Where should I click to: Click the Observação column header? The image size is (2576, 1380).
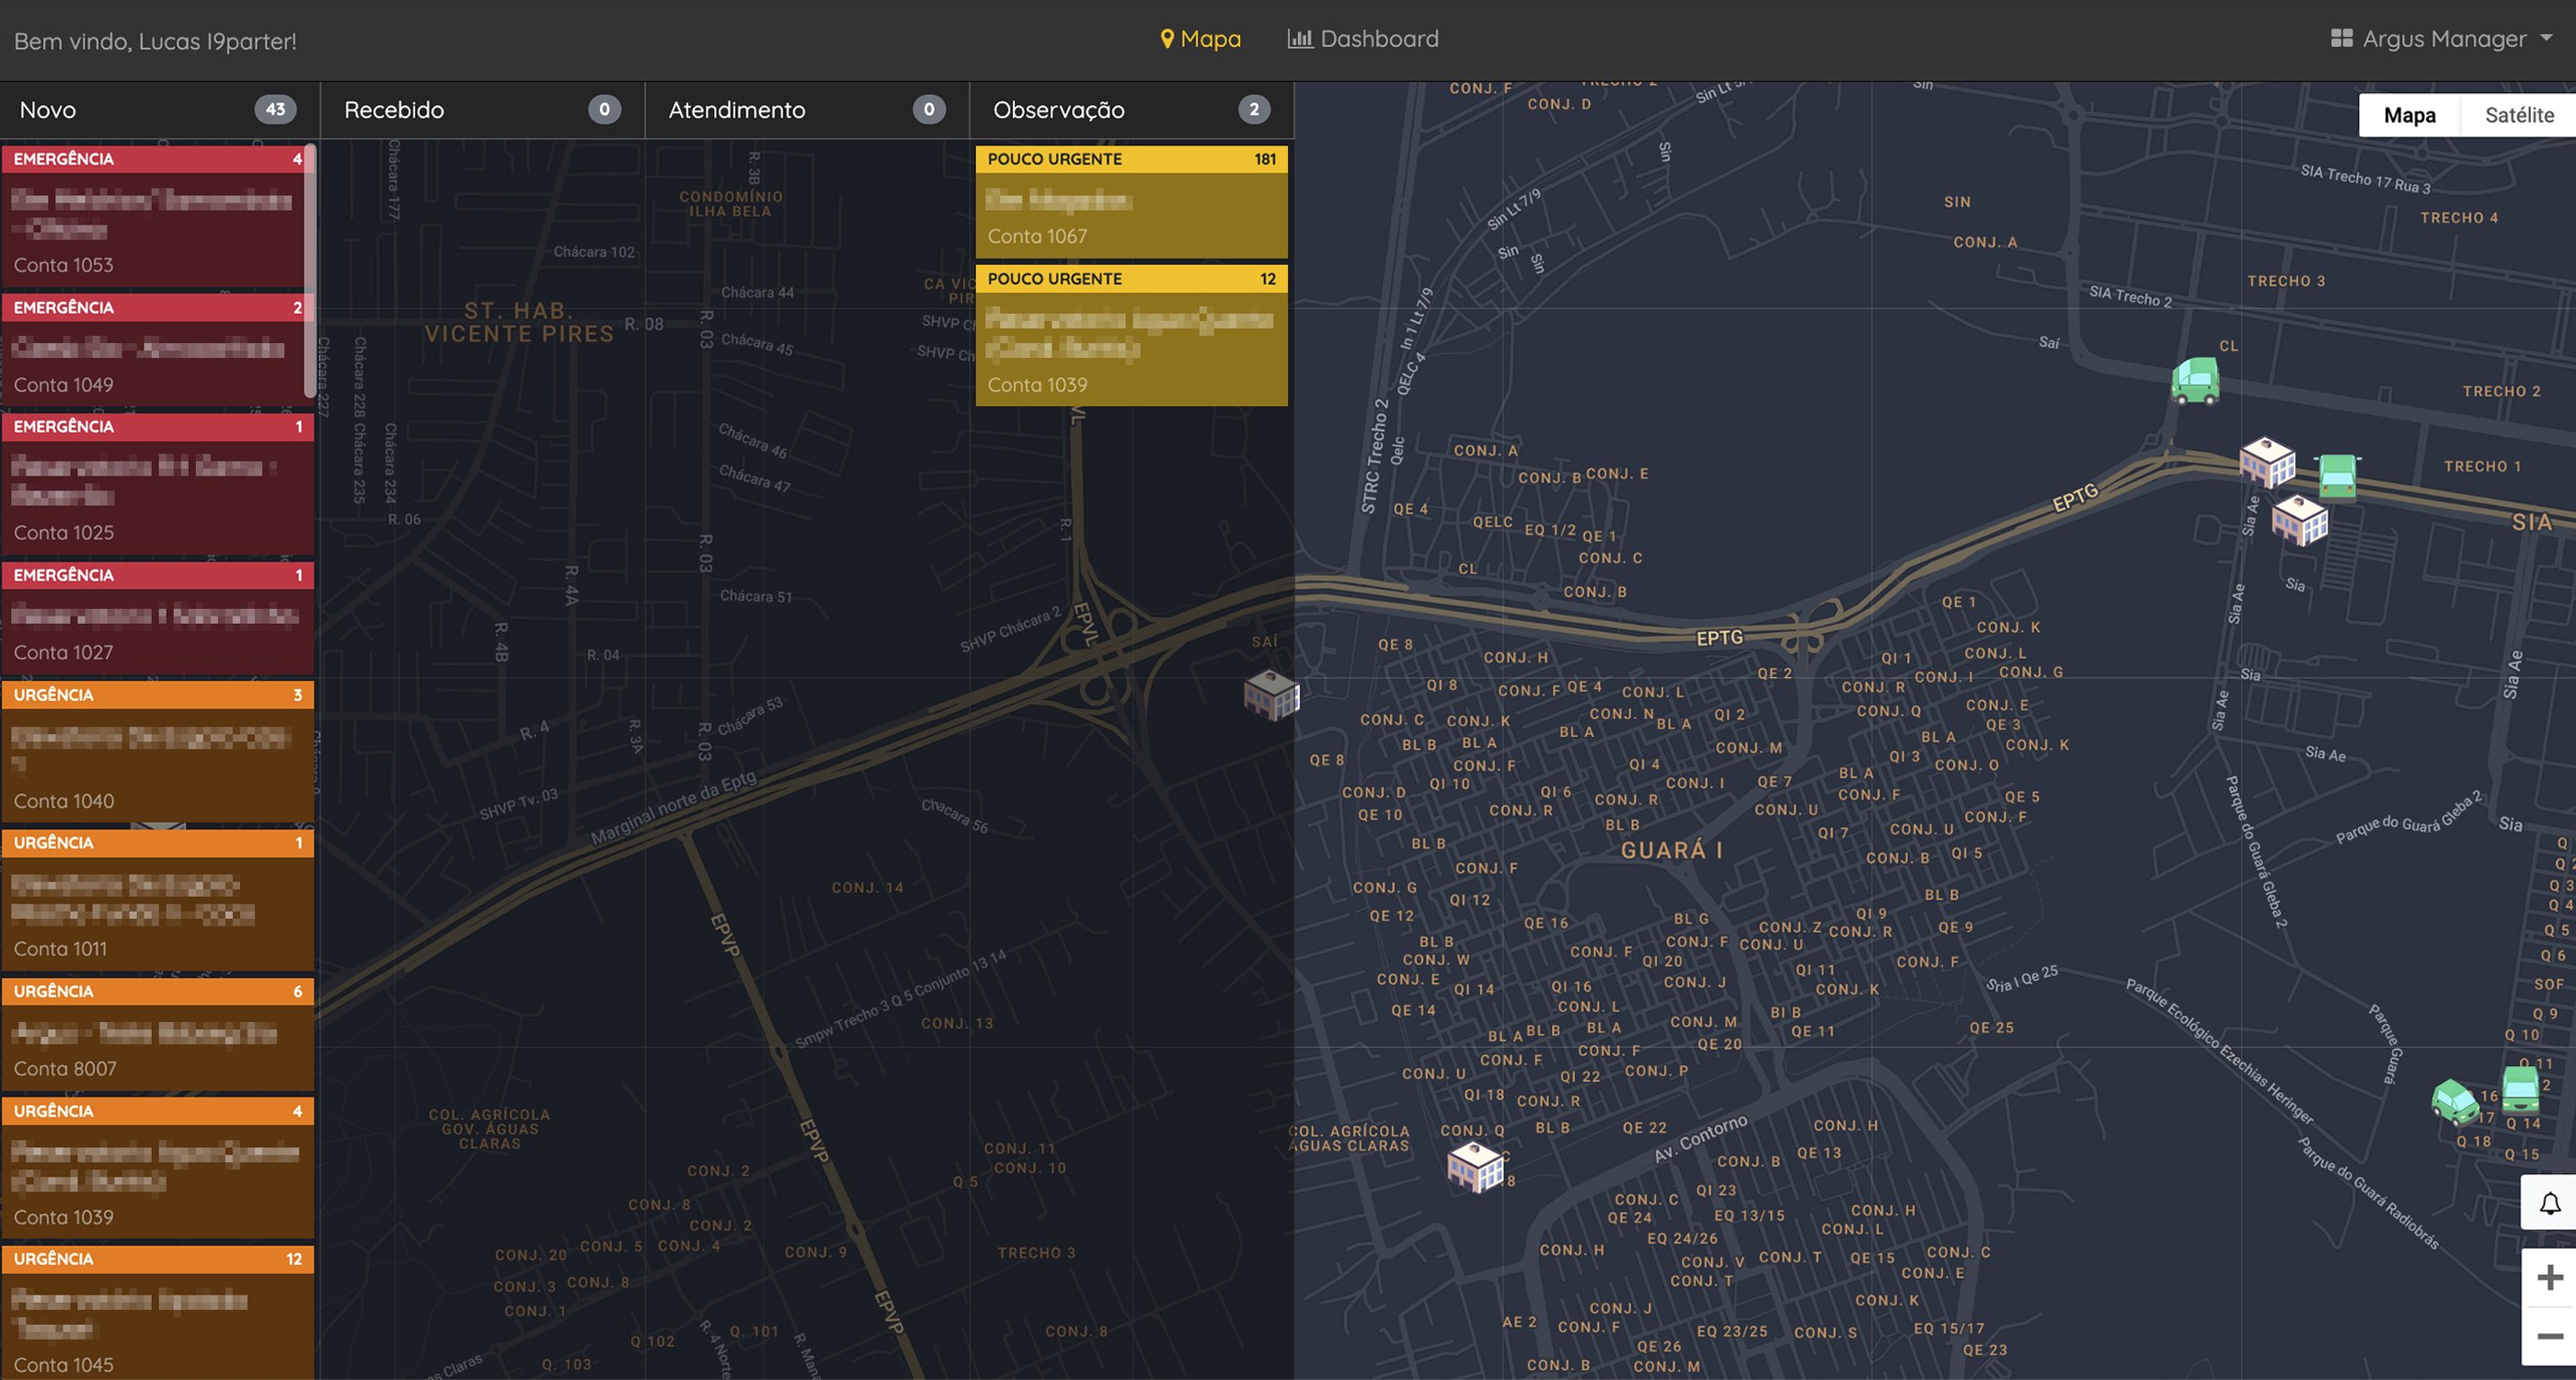[x=1058, y=110]
